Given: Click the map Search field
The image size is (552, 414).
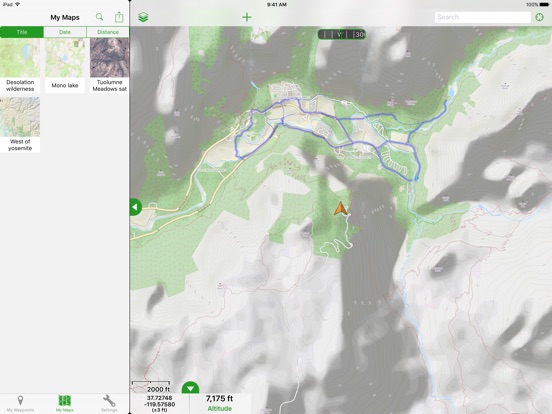Looking at the screenshot, I should [483, 17].
